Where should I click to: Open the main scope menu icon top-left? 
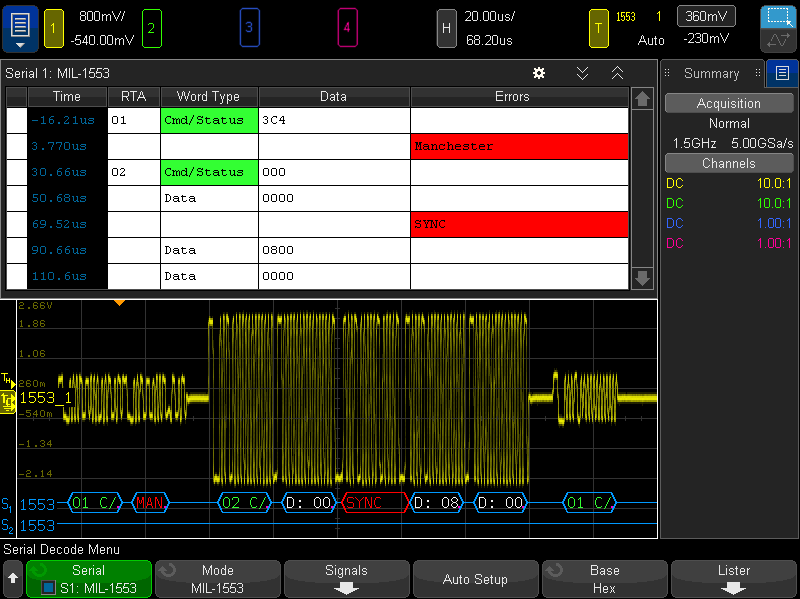pos(19,28)
